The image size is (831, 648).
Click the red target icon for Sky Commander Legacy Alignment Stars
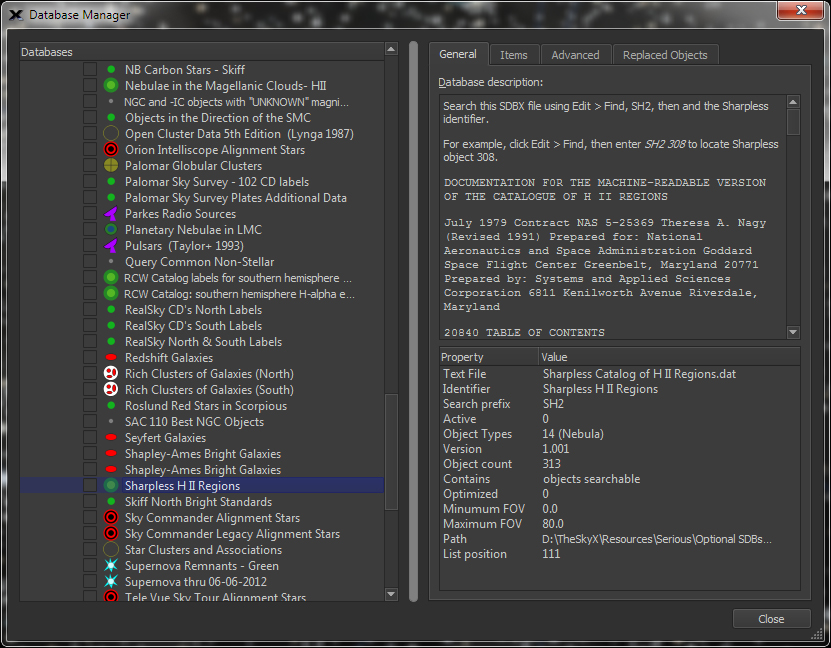coord(111,534)
